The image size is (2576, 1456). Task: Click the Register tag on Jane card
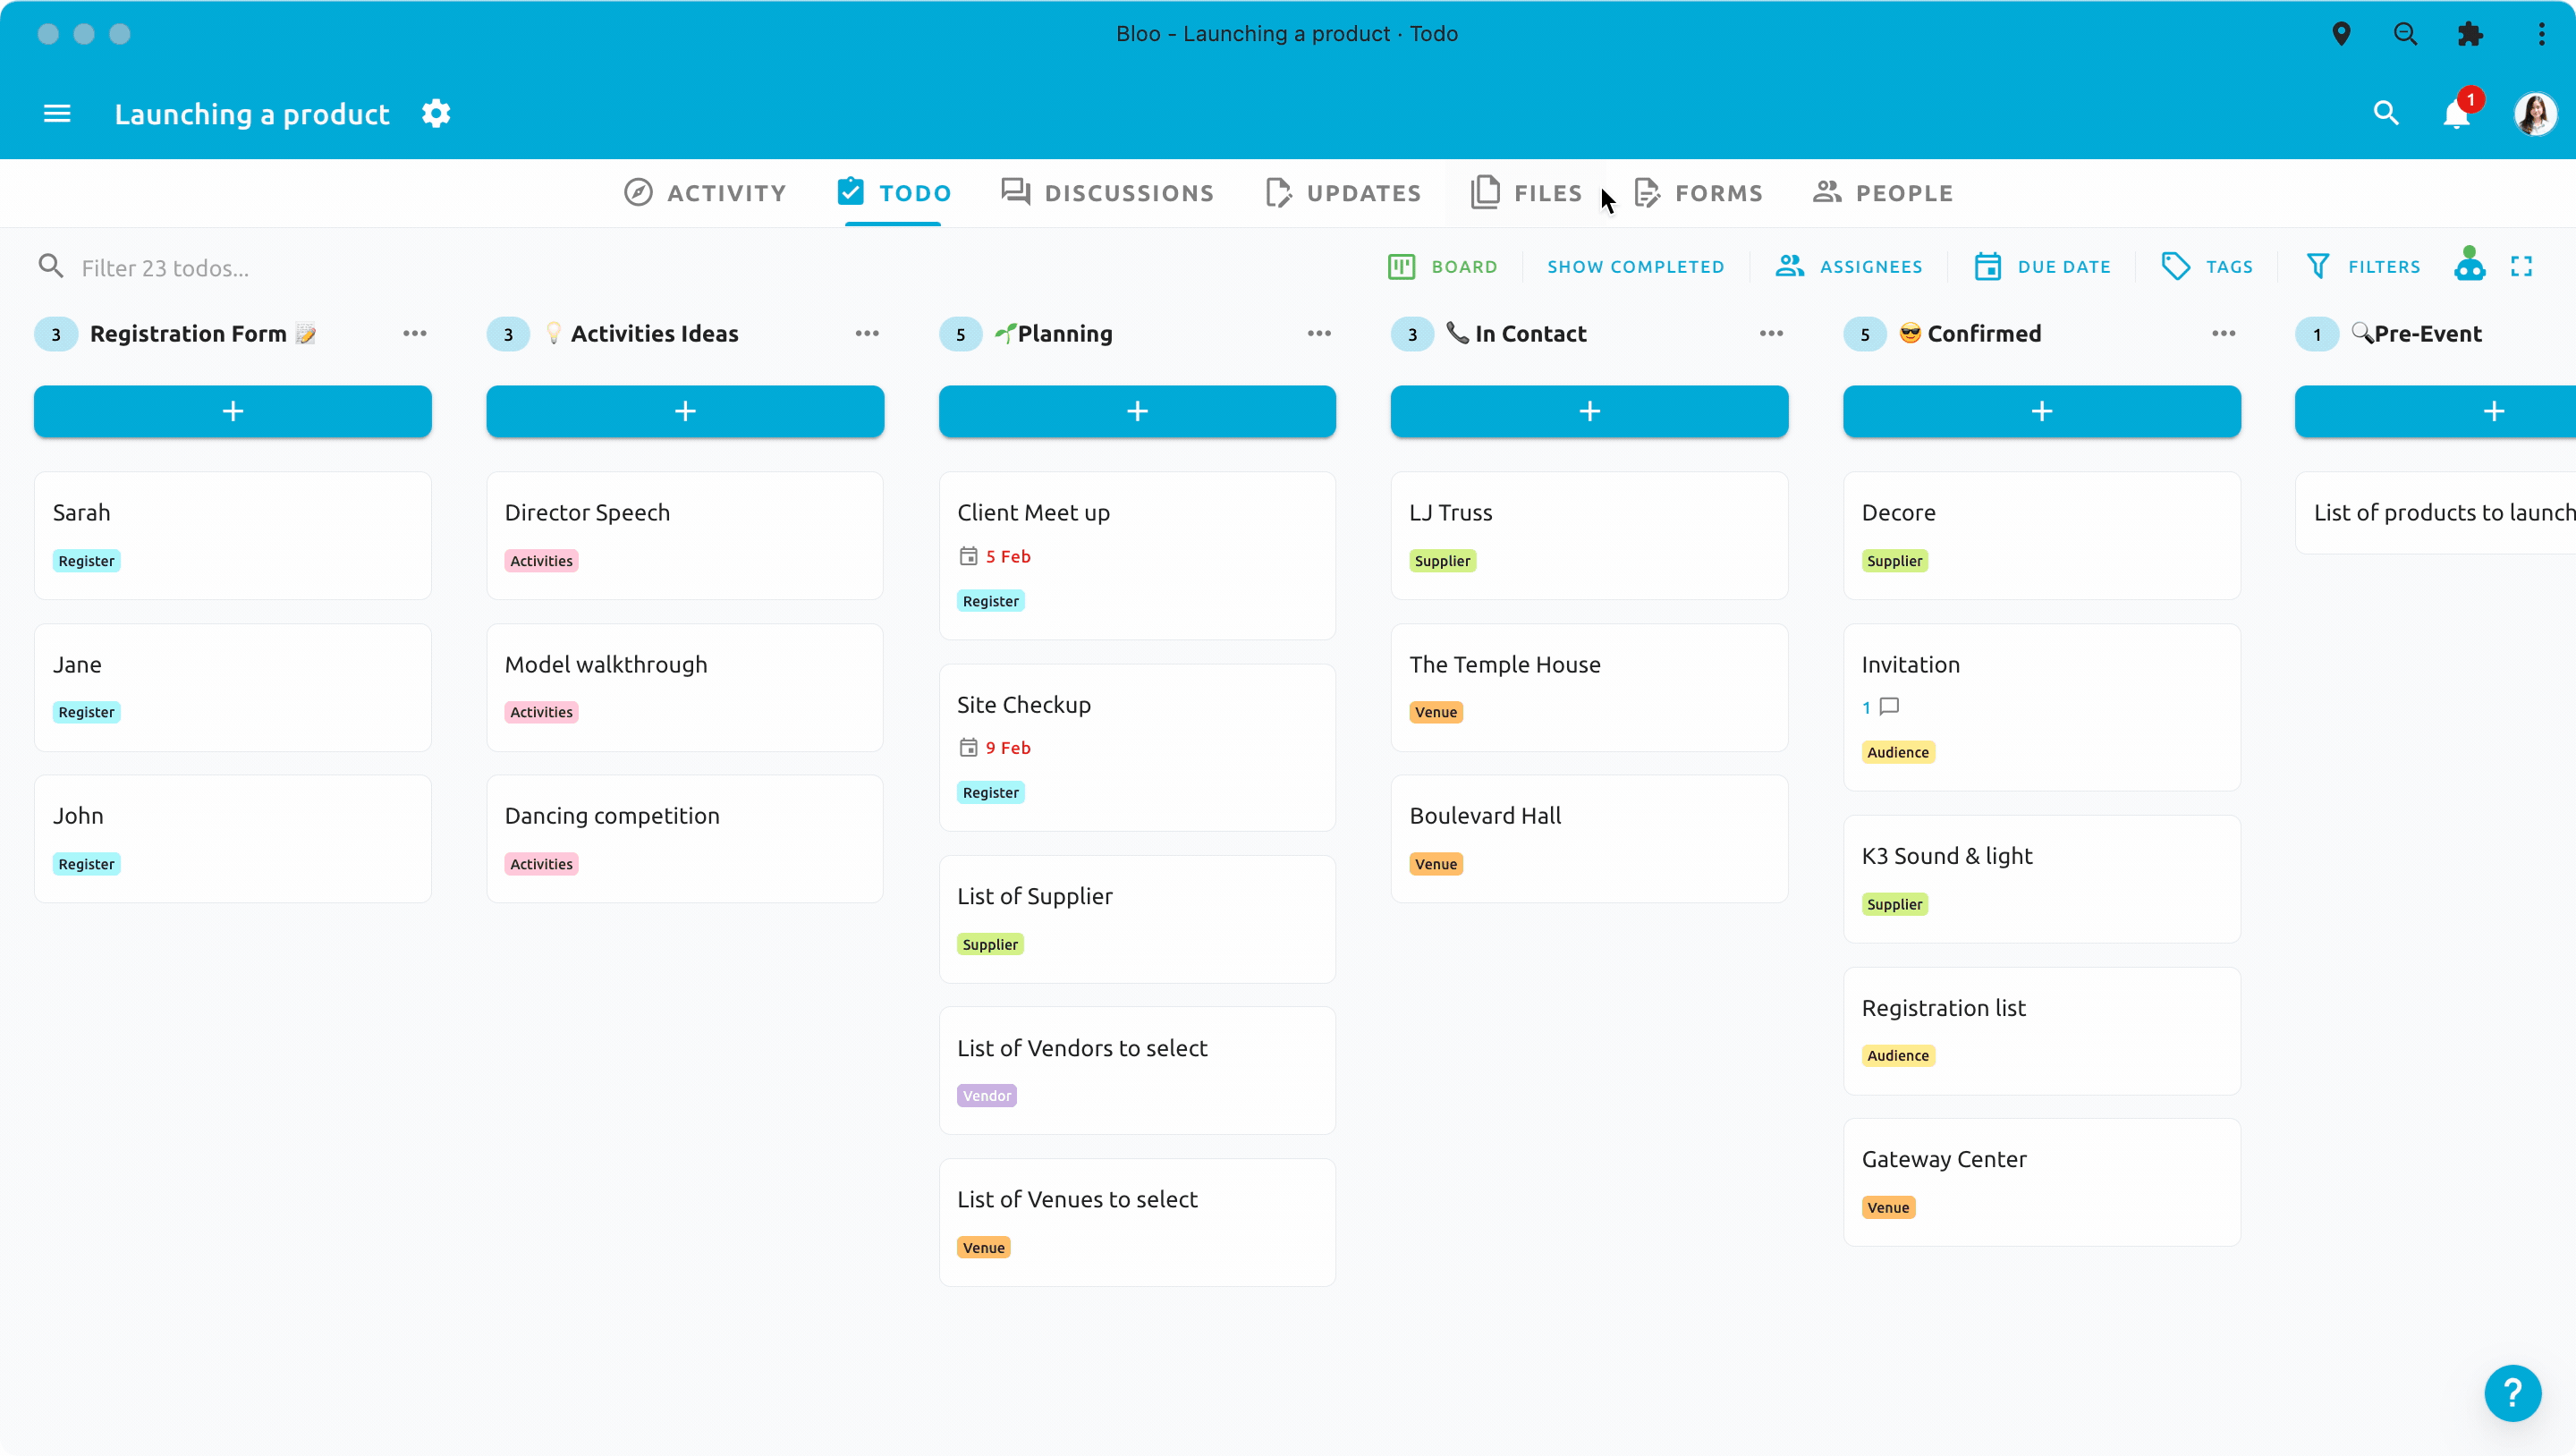pyautogui.click(x=86, y=712)
